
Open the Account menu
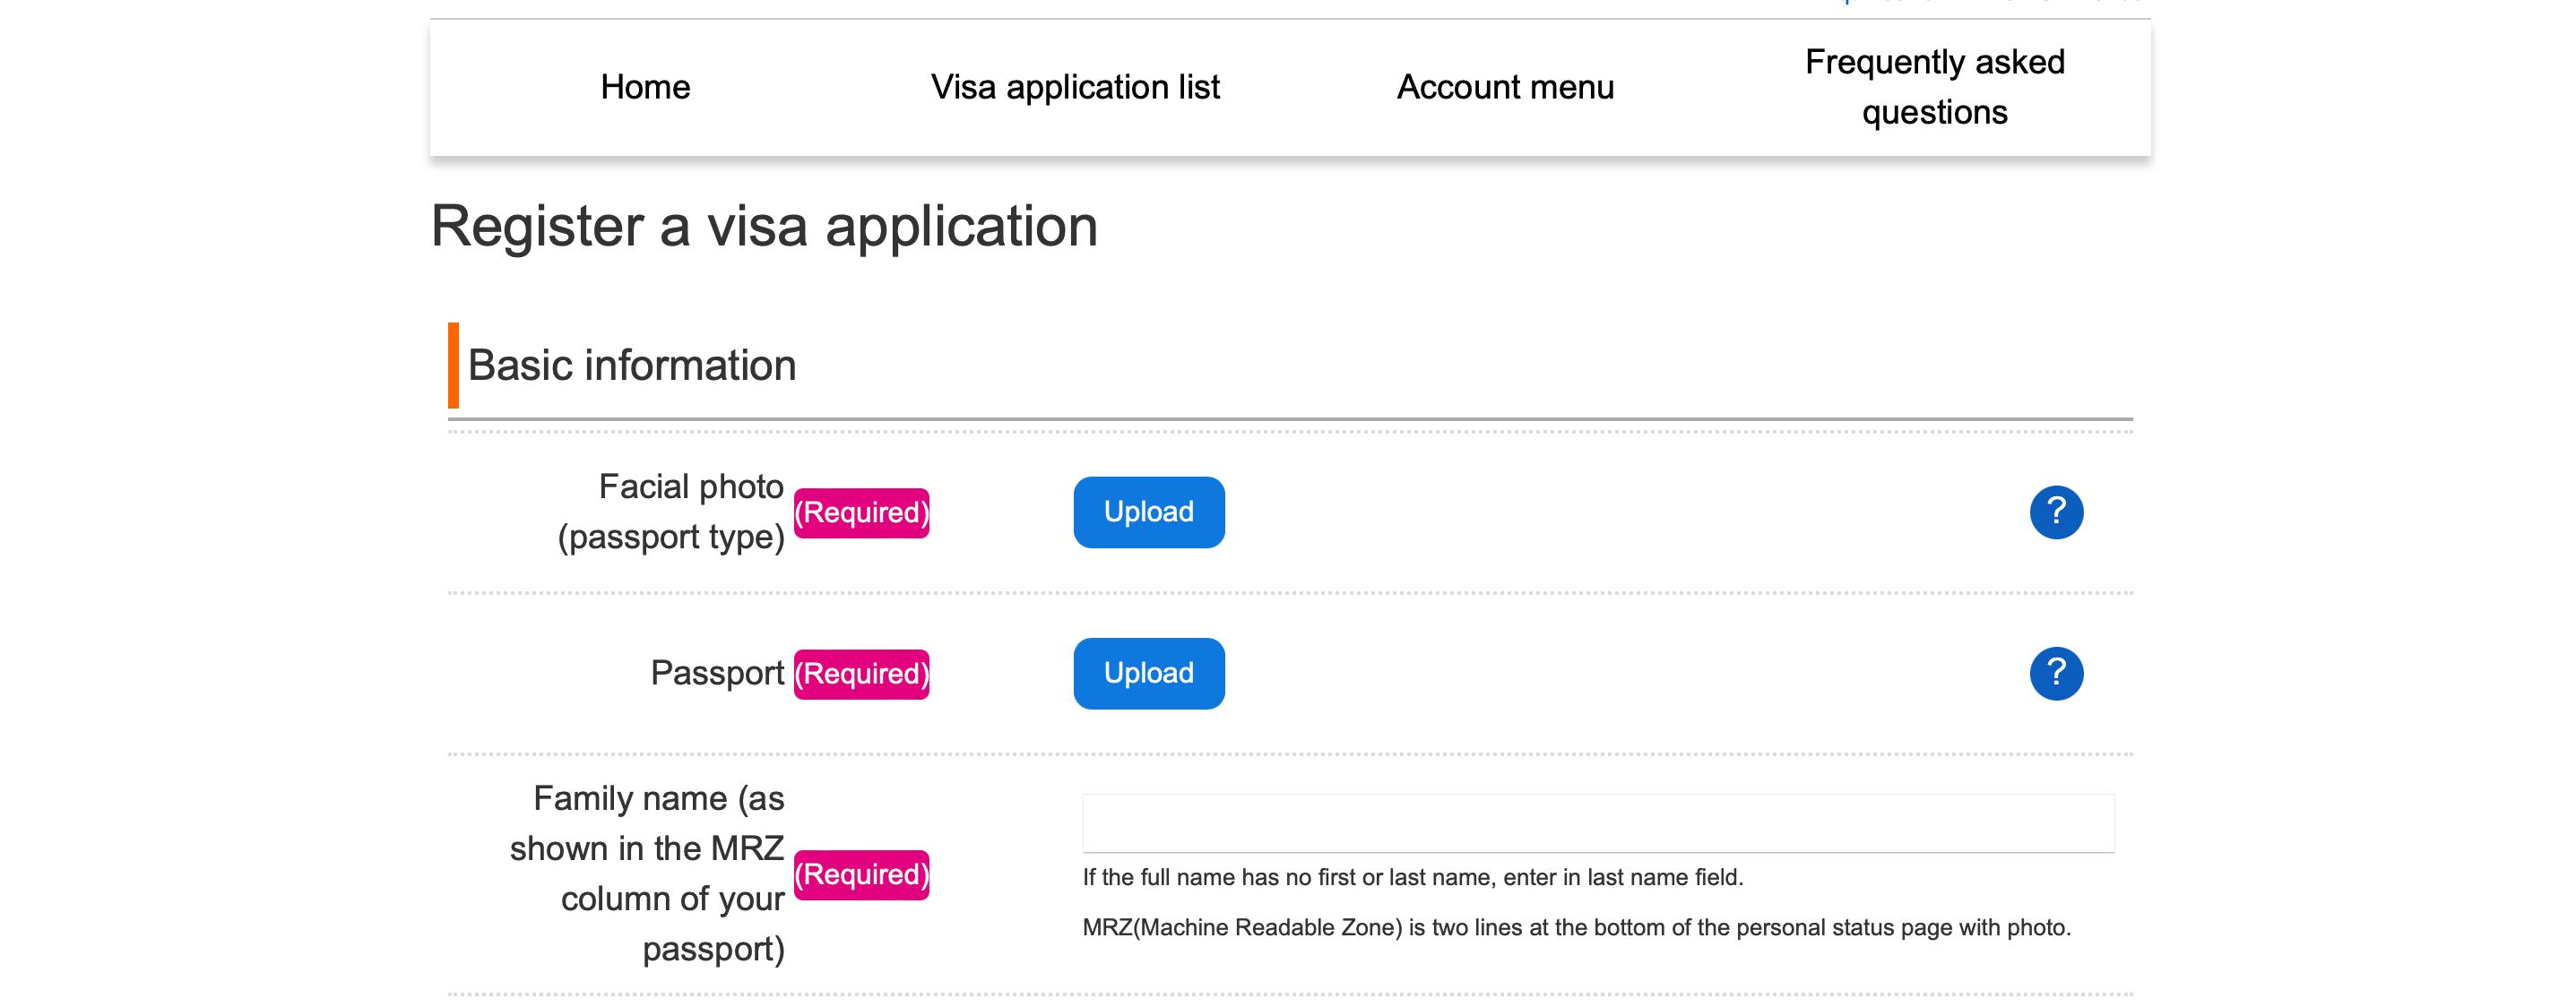click(x=1505, y=87)
